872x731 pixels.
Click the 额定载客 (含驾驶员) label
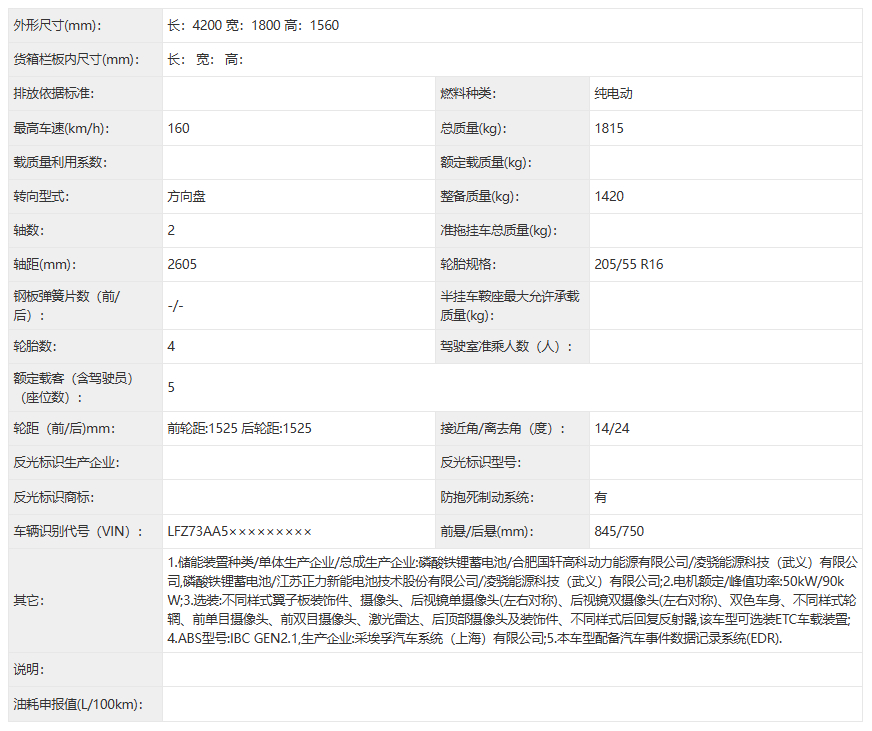pyautogui.click(x=73, y=388)
